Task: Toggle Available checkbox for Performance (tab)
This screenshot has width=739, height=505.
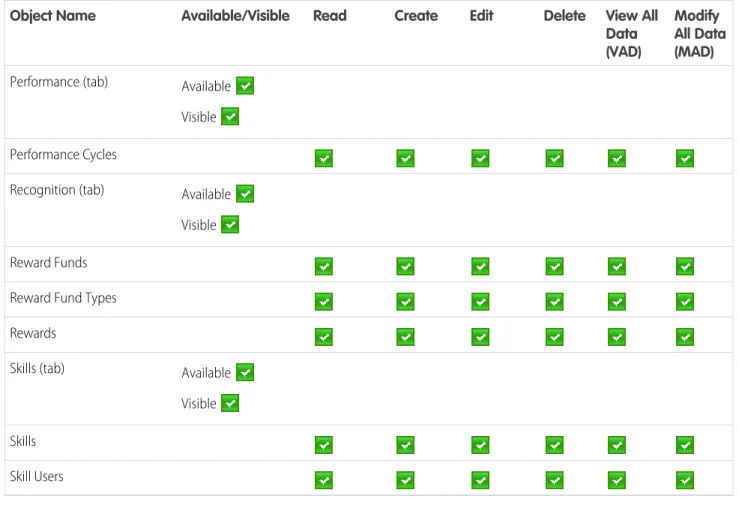Action: (245, 86)
